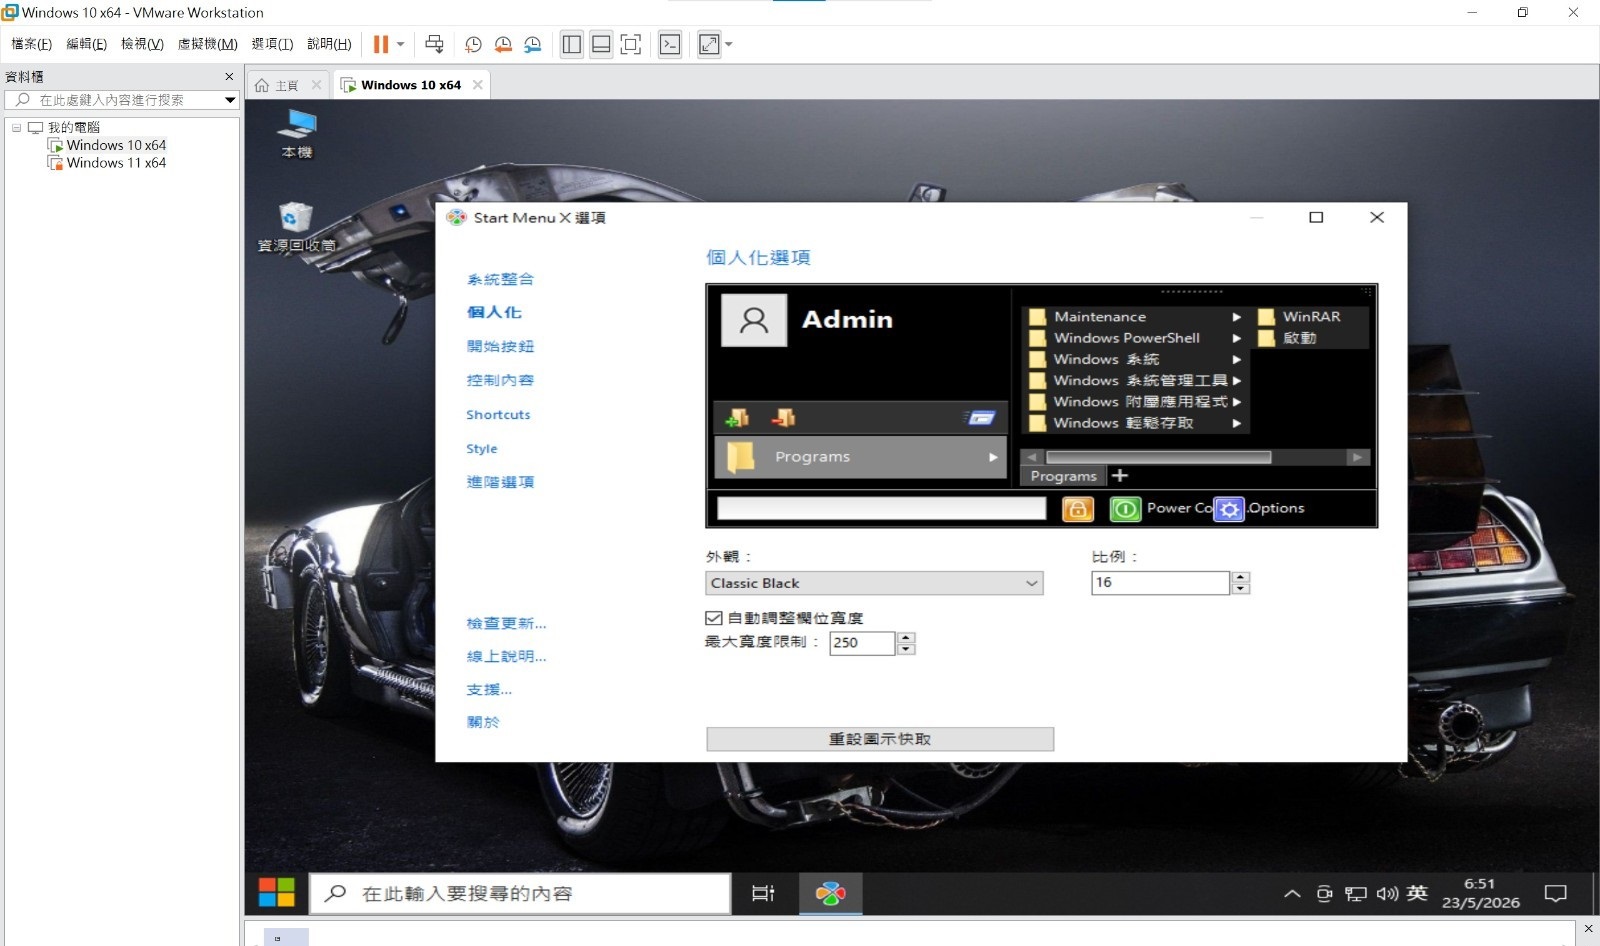The image size is (1600, 946).
Task: Click Windows PowerShell folder in the preview menu
Action: click(1136, 338)
